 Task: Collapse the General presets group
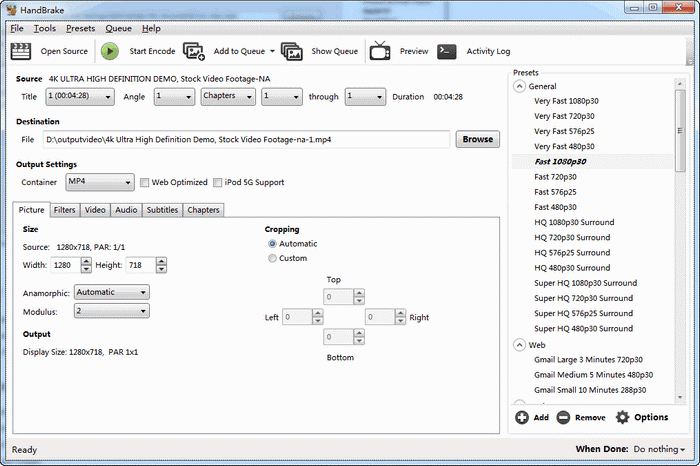pos(519,86)
